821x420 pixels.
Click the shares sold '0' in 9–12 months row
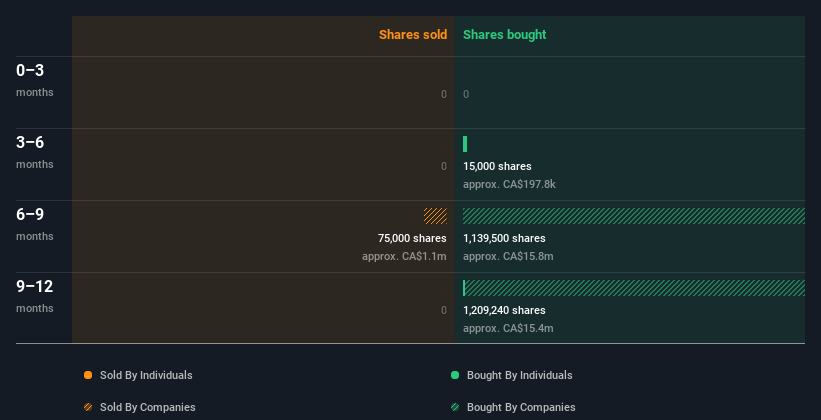(x=443, y=311)
